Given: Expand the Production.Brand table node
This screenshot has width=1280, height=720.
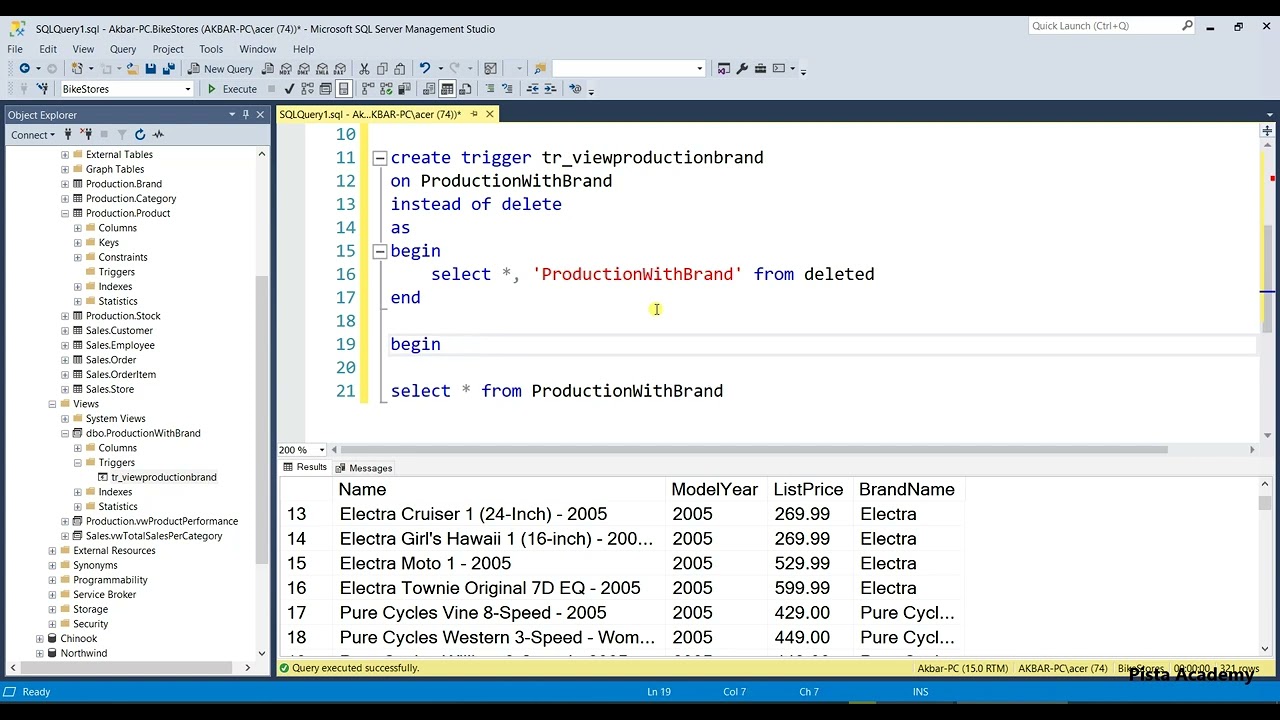Looking at the screenshot, I should coord(65,184).
